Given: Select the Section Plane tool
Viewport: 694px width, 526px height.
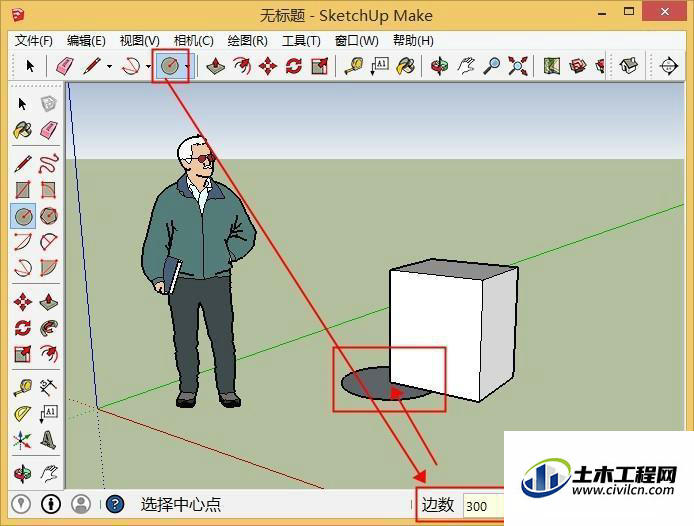Looking at the screenshot, I should pos(668,66).
